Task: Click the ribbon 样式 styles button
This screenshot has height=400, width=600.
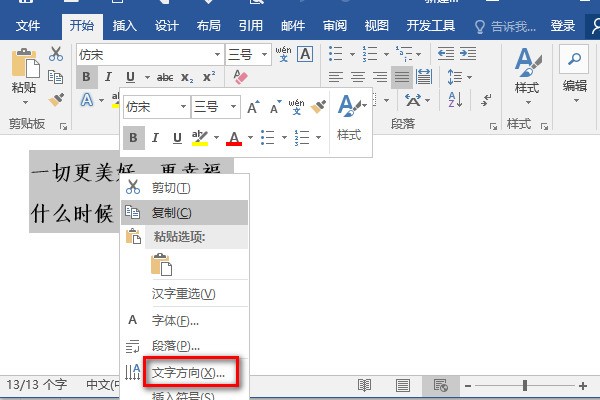Action: (527, 75)
